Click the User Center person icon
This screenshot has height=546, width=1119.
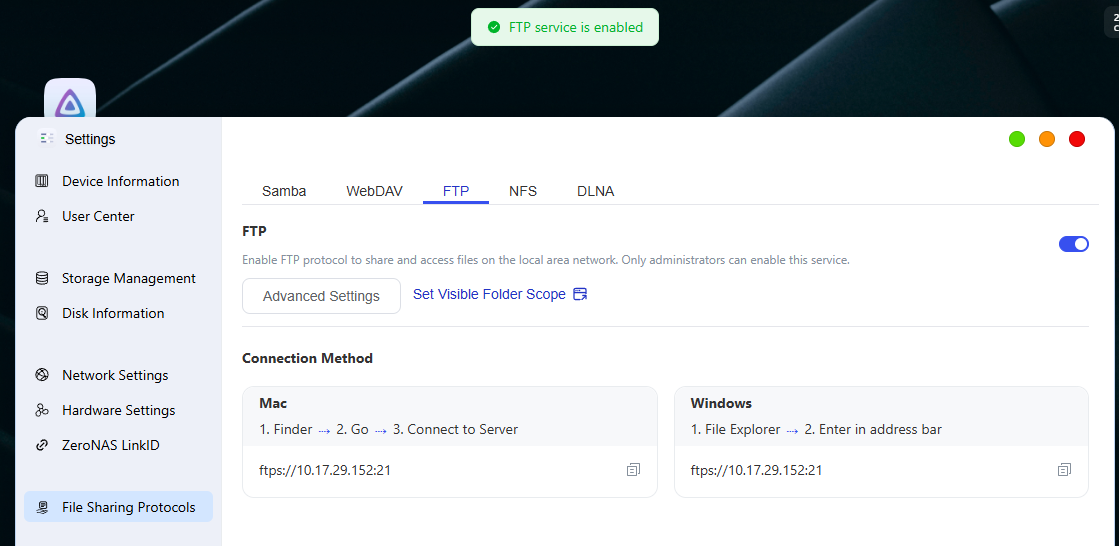[x=41, y=216]
